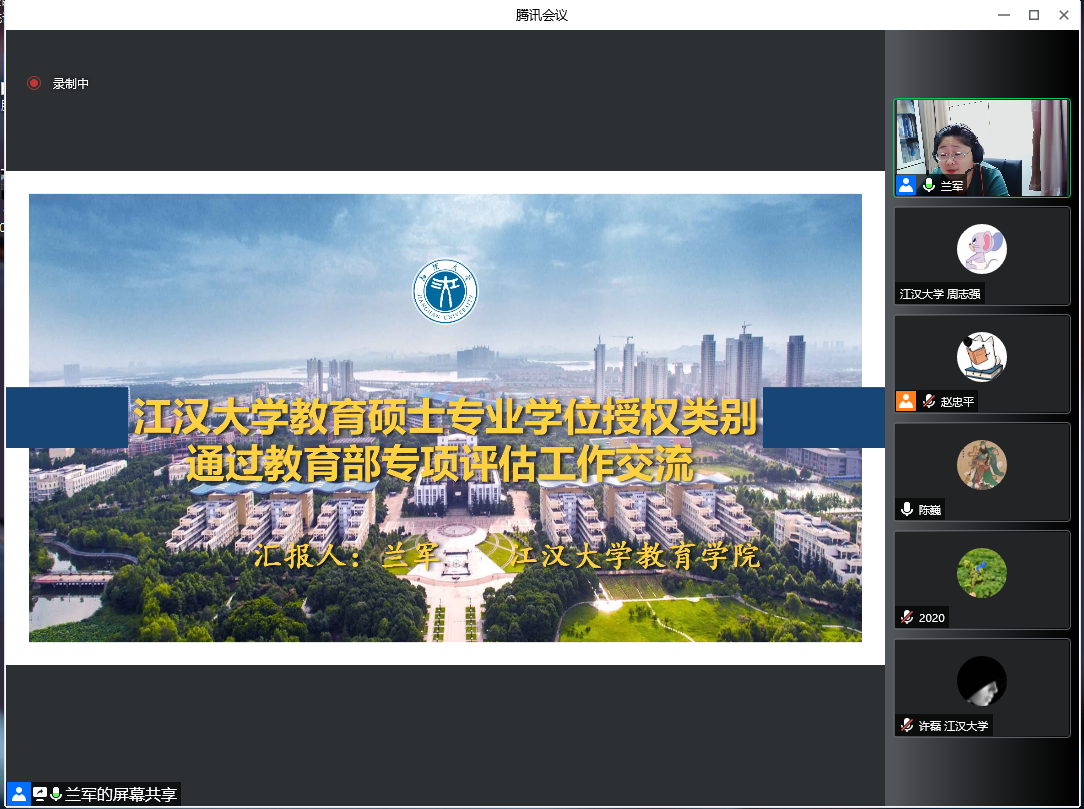Viewport: 1084px width, 809px height.
Task: Click 陈巍's white microphone icon
Action: [x=906, y=509]
